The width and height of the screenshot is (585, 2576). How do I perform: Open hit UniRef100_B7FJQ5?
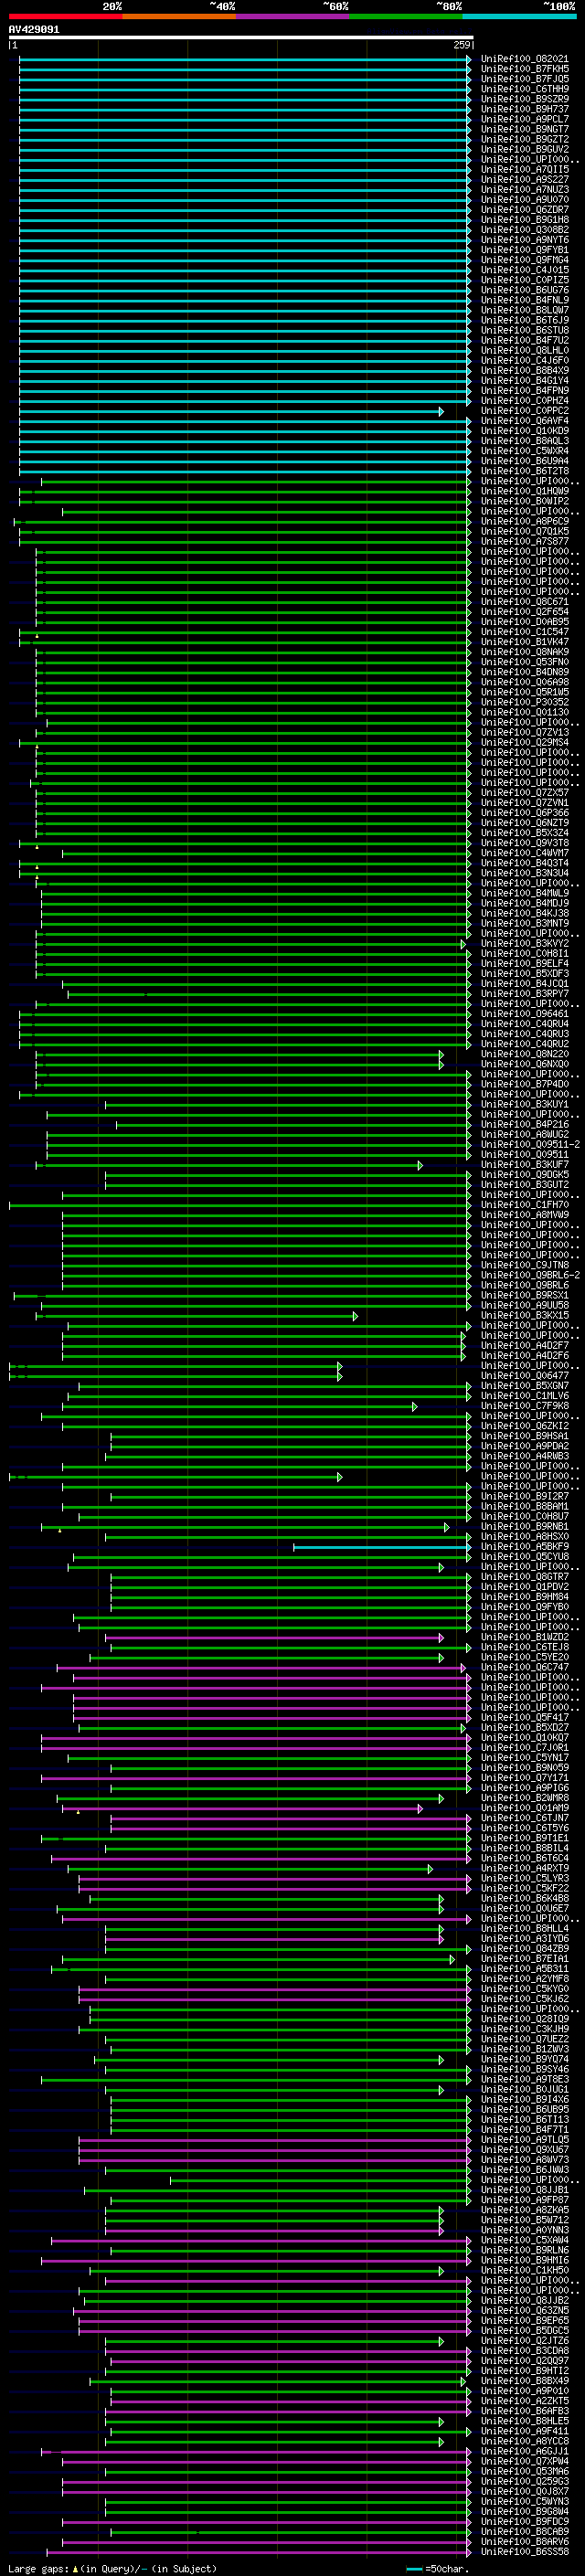pyautogui.click(x=525, y=79)
